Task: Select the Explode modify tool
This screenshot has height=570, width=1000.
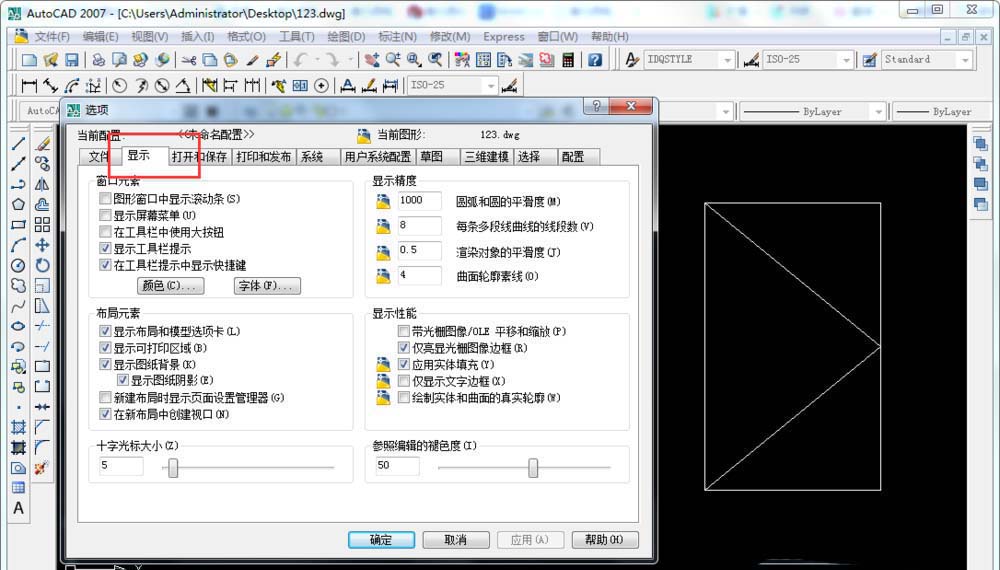Action: [x=42, y=468]
